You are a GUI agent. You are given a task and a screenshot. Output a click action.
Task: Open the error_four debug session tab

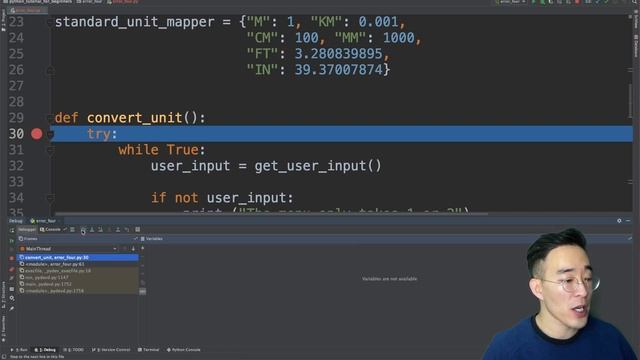45,221
